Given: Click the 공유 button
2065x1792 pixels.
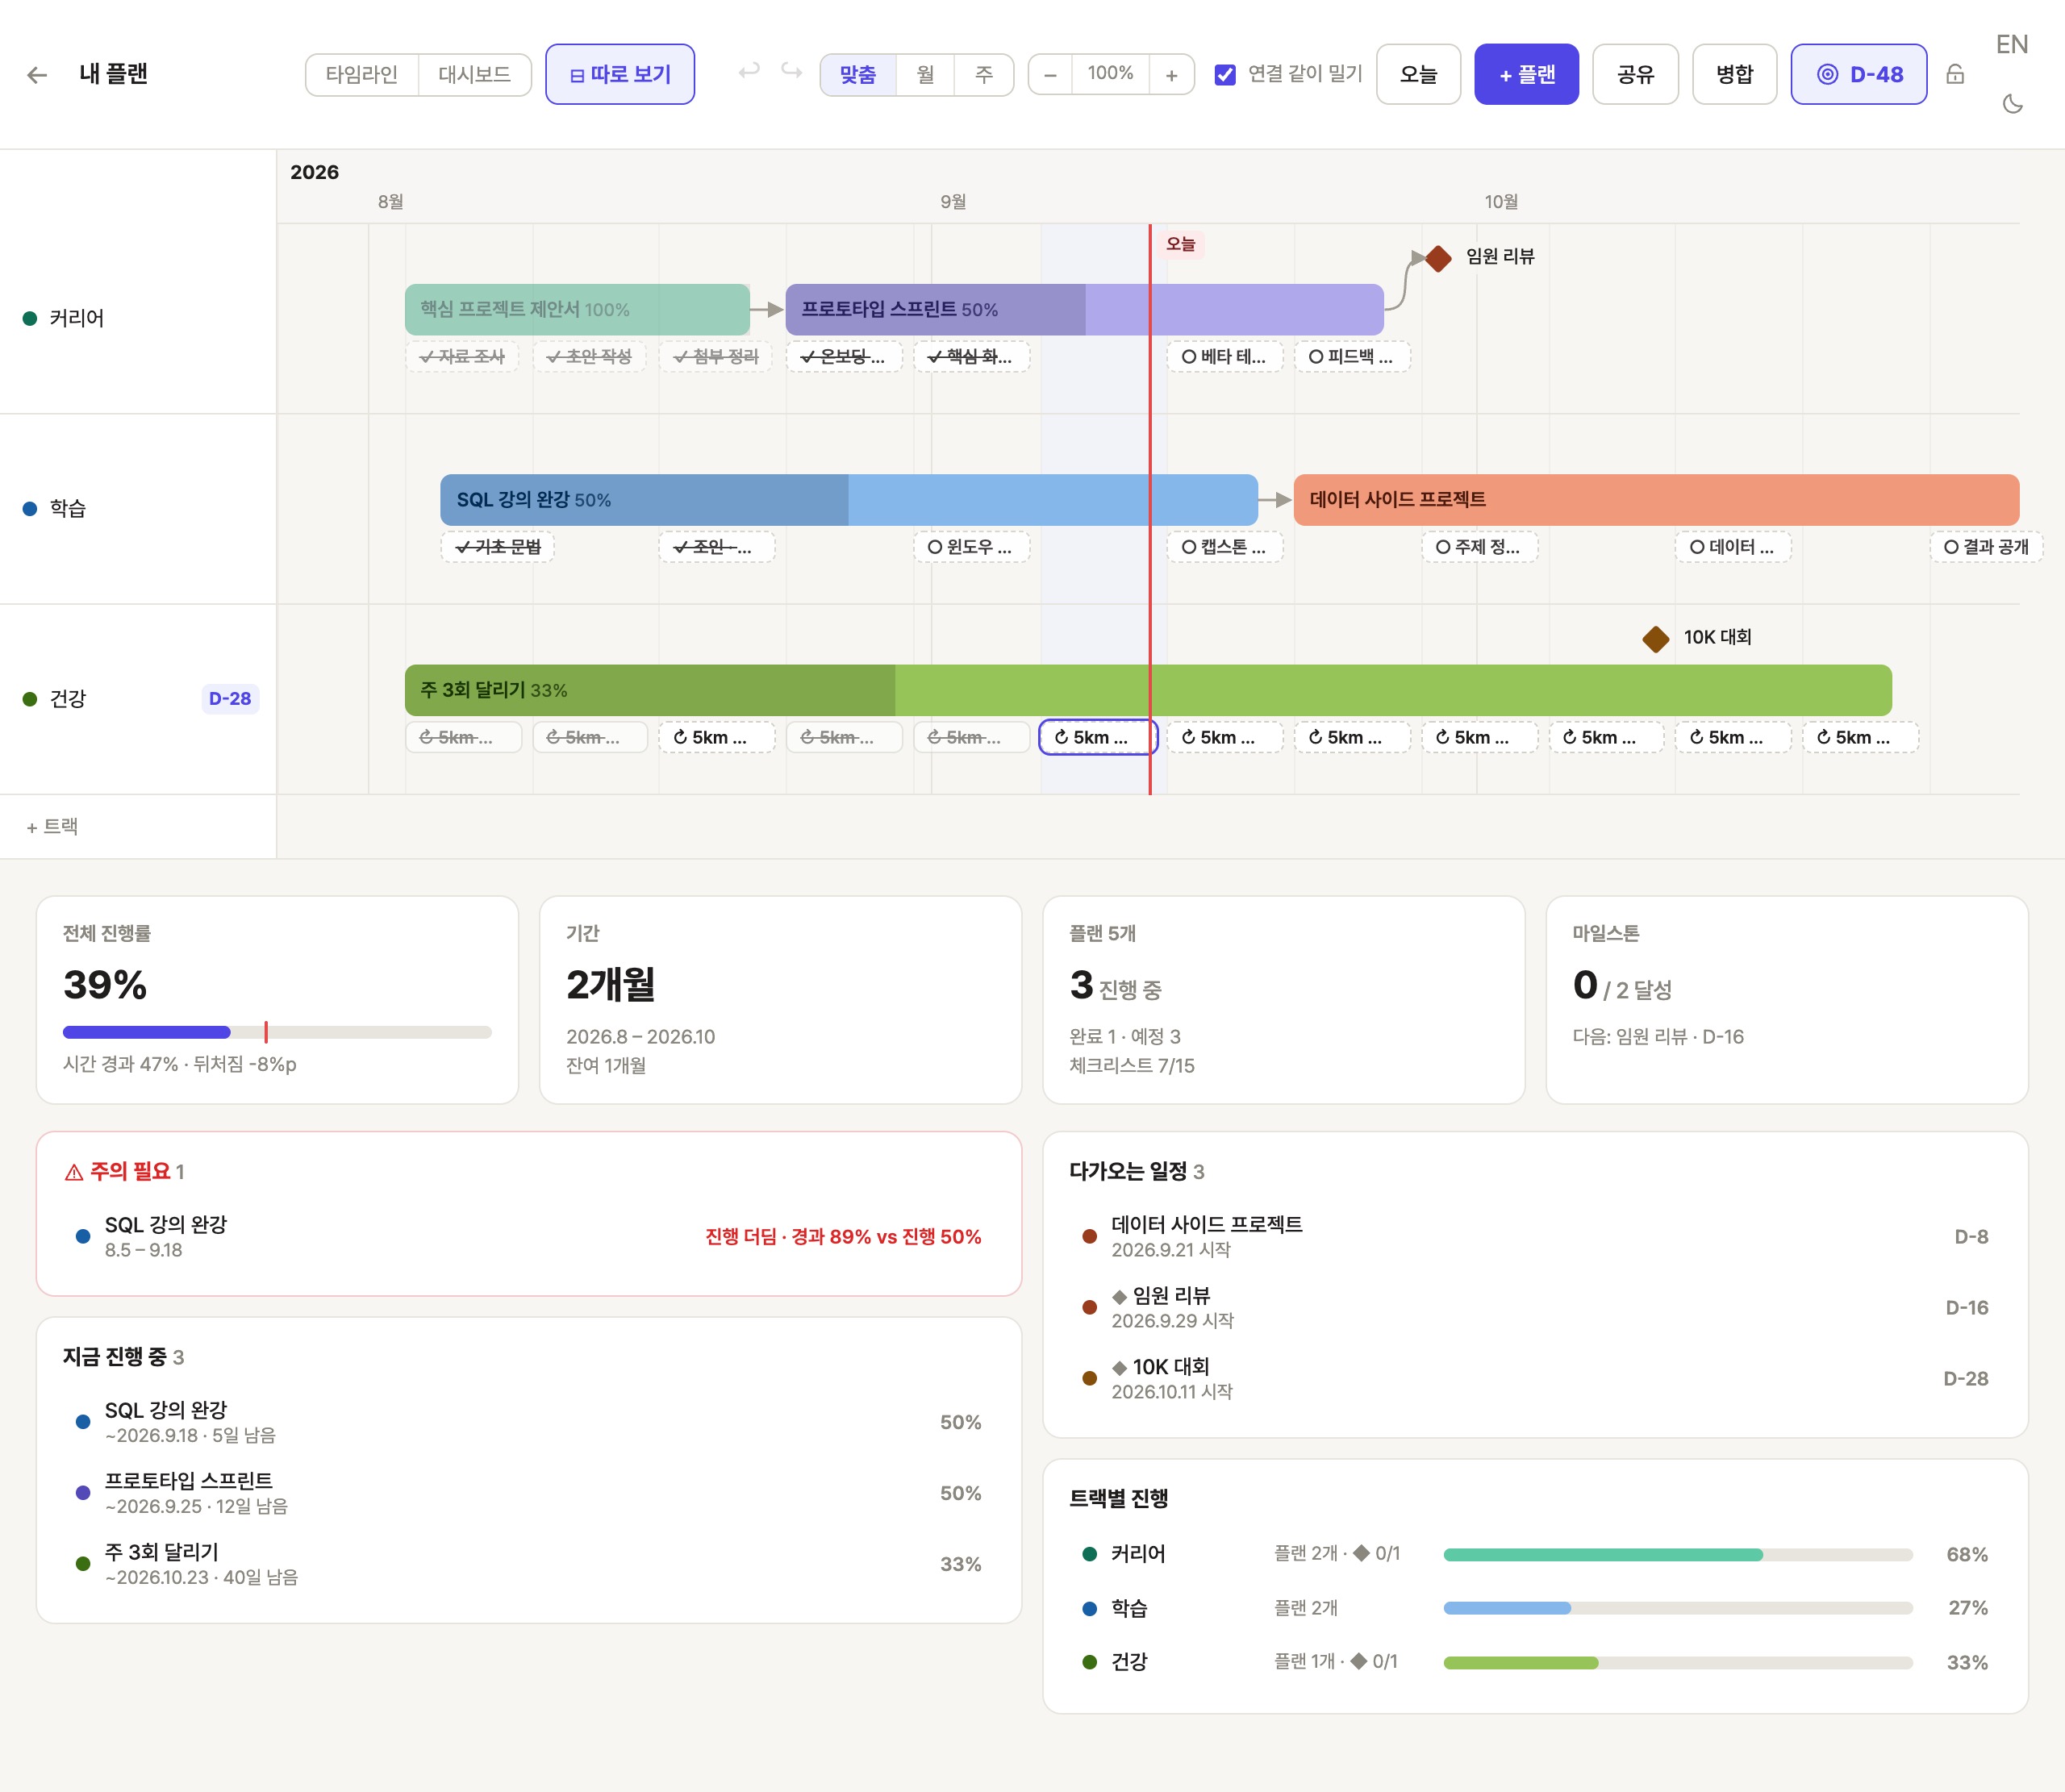Looking at the screenshot, I should (1636, 75).
